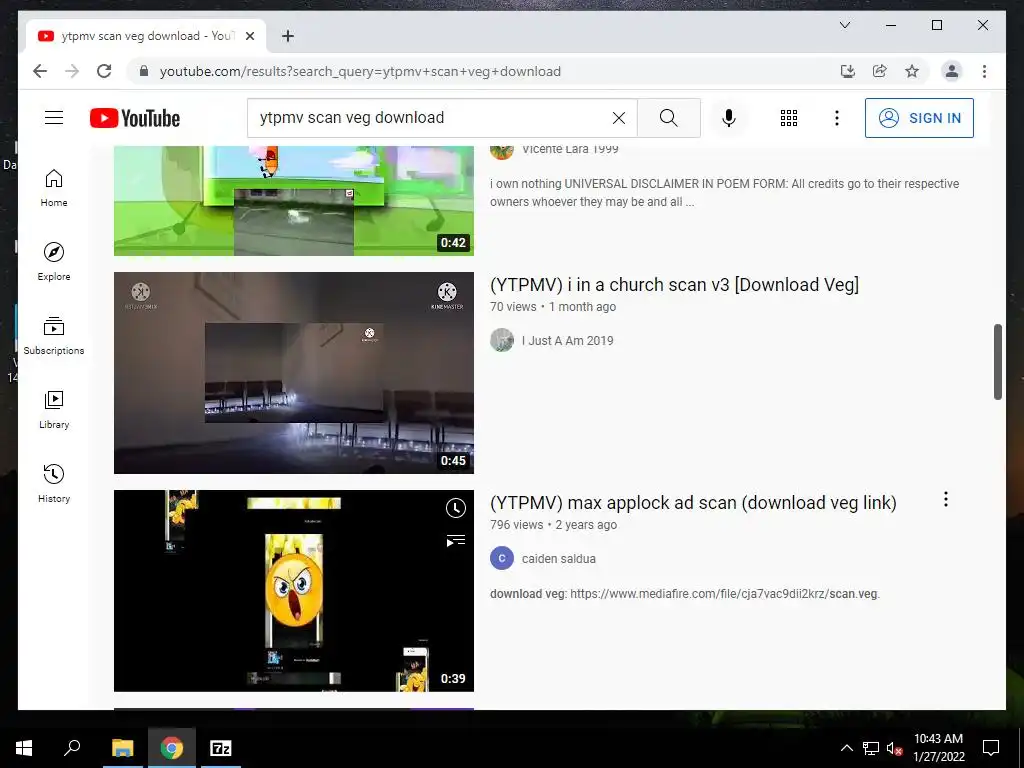Open title (YTPMV) max applock ad scan
This screenshot has width=1024, height=768.
click(693, 503)
